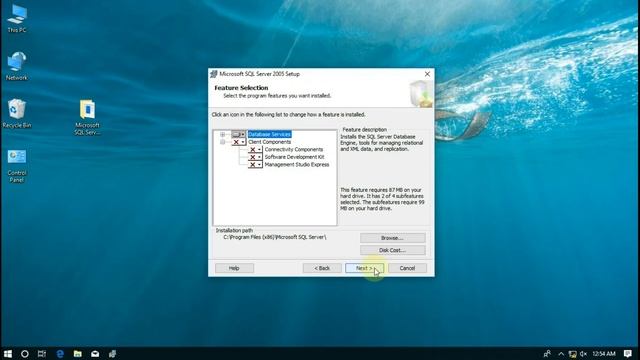
Task: Click the taskbar clock showing 12:54 AM
Action: click(x=604, y=354)
